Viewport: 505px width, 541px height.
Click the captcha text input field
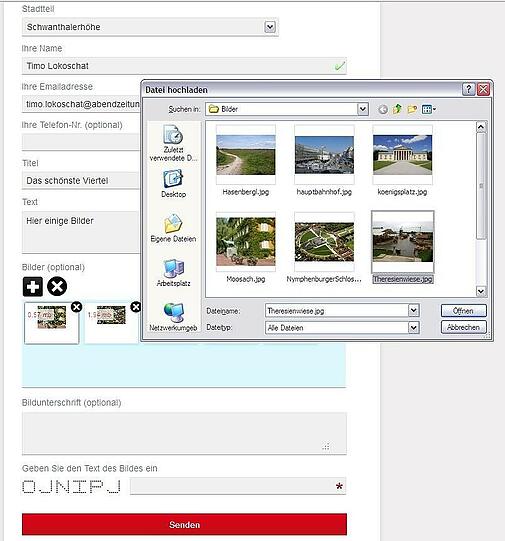(238, 486)
